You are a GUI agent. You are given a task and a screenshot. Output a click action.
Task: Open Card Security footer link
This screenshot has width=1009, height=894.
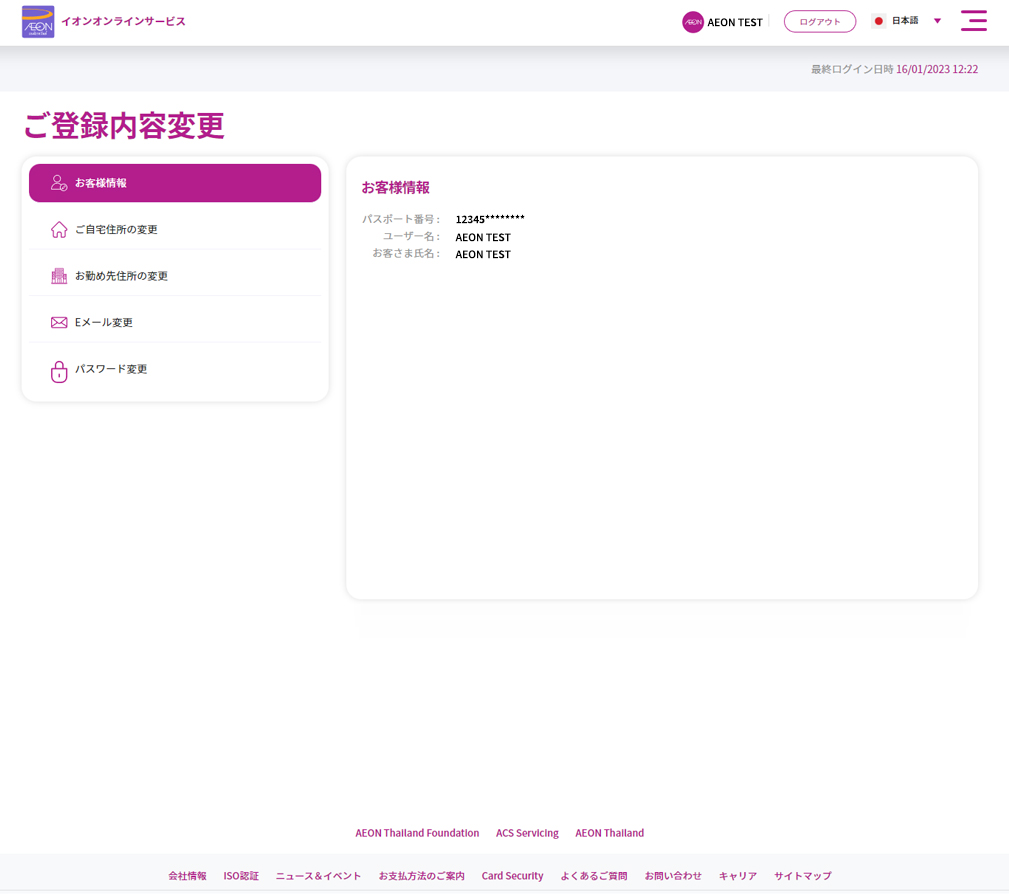(512, 876)
